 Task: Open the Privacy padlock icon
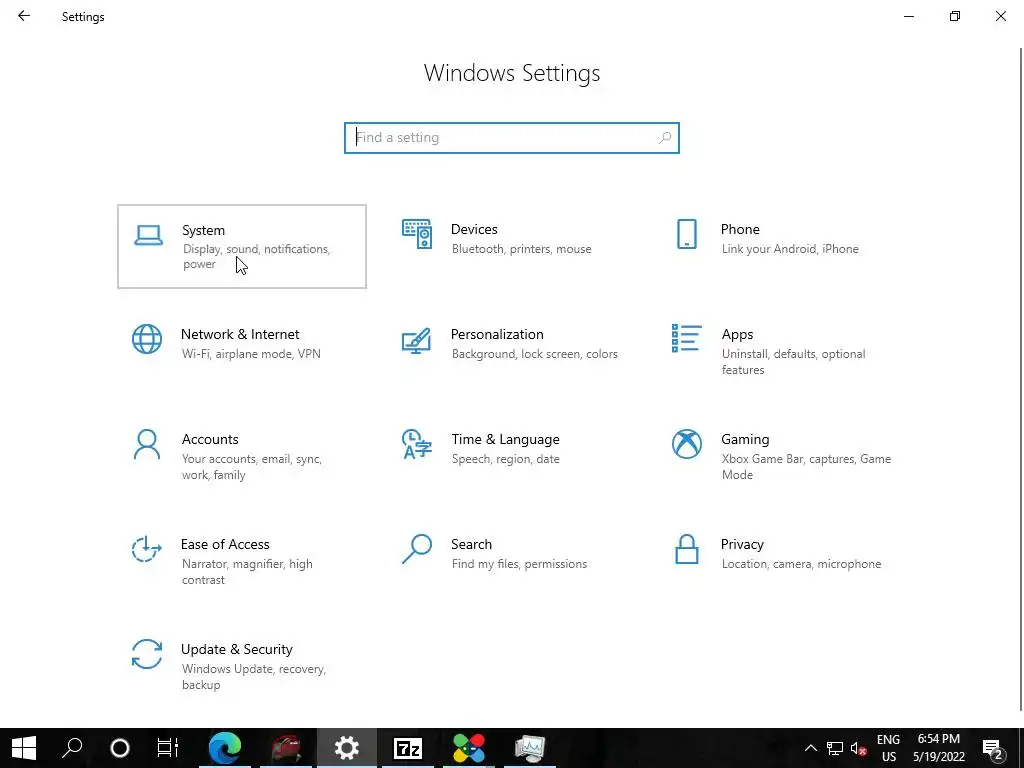(686, 549)
